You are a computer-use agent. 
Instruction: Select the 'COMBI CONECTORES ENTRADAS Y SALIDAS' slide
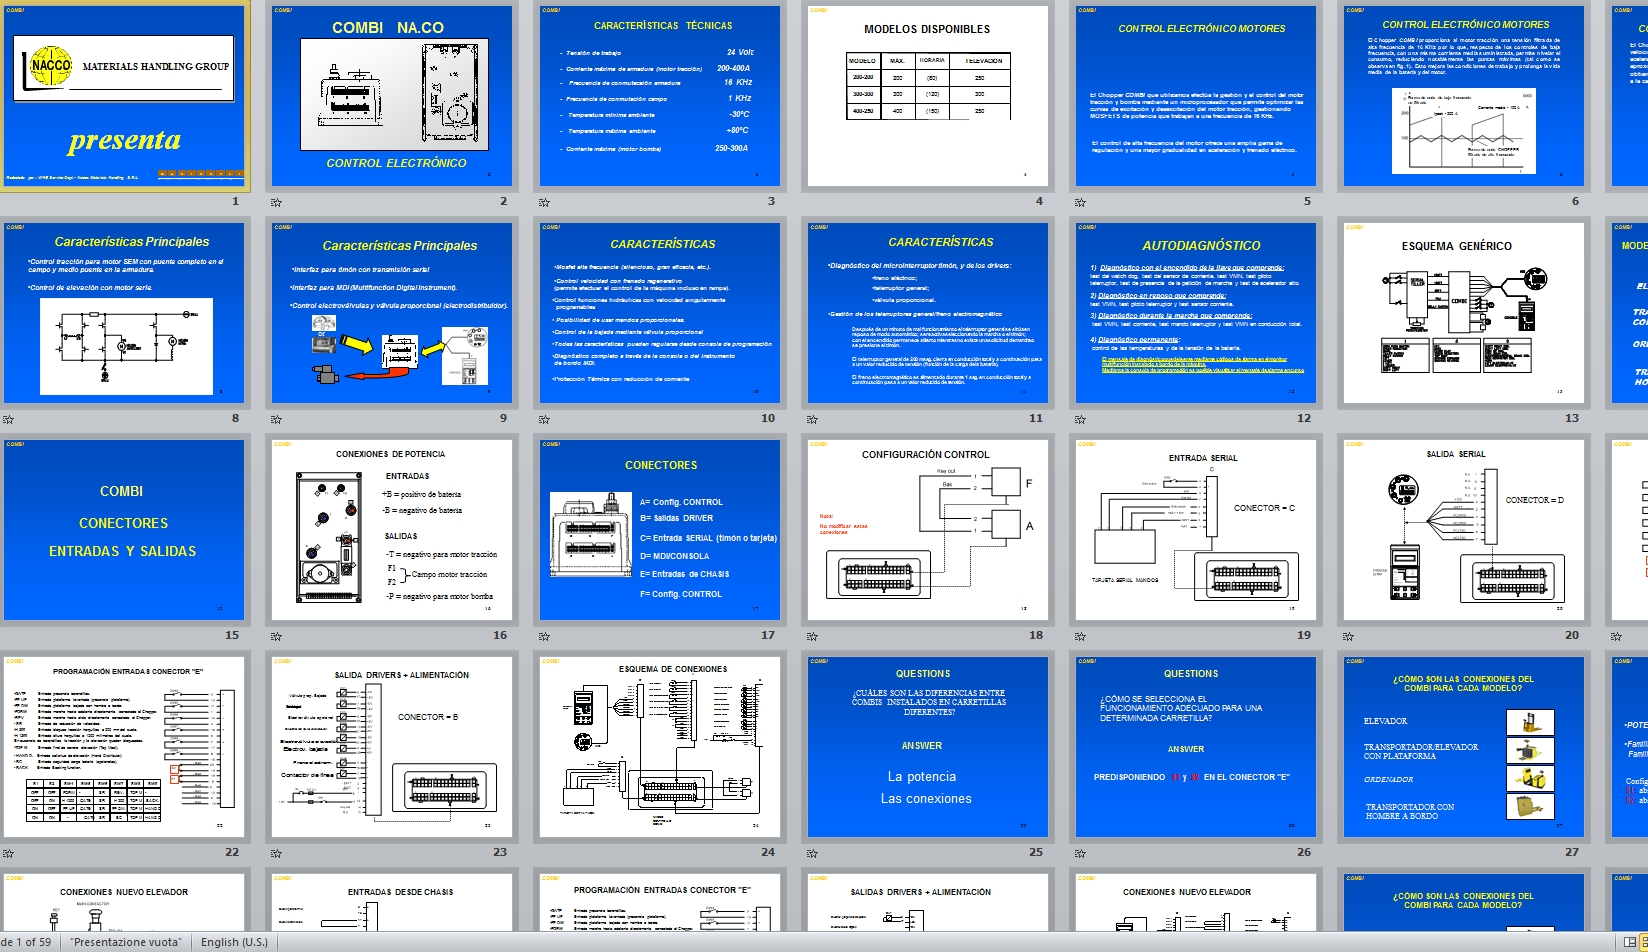124,530
